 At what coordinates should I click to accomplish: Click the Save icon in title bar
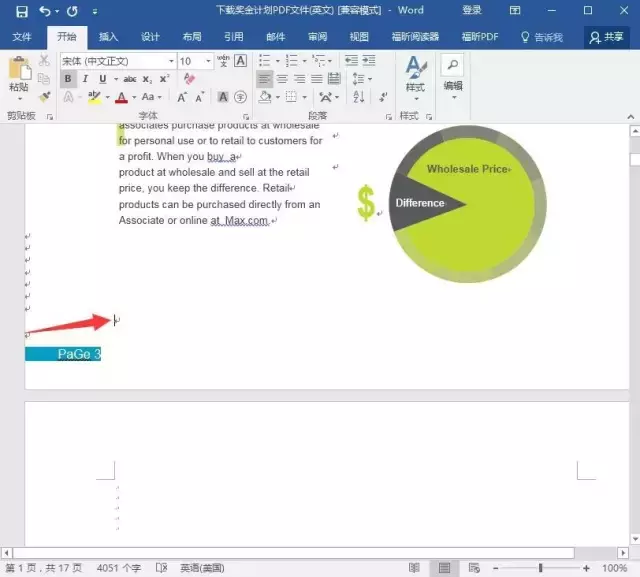pyautogui.click(x=22, y=11)
